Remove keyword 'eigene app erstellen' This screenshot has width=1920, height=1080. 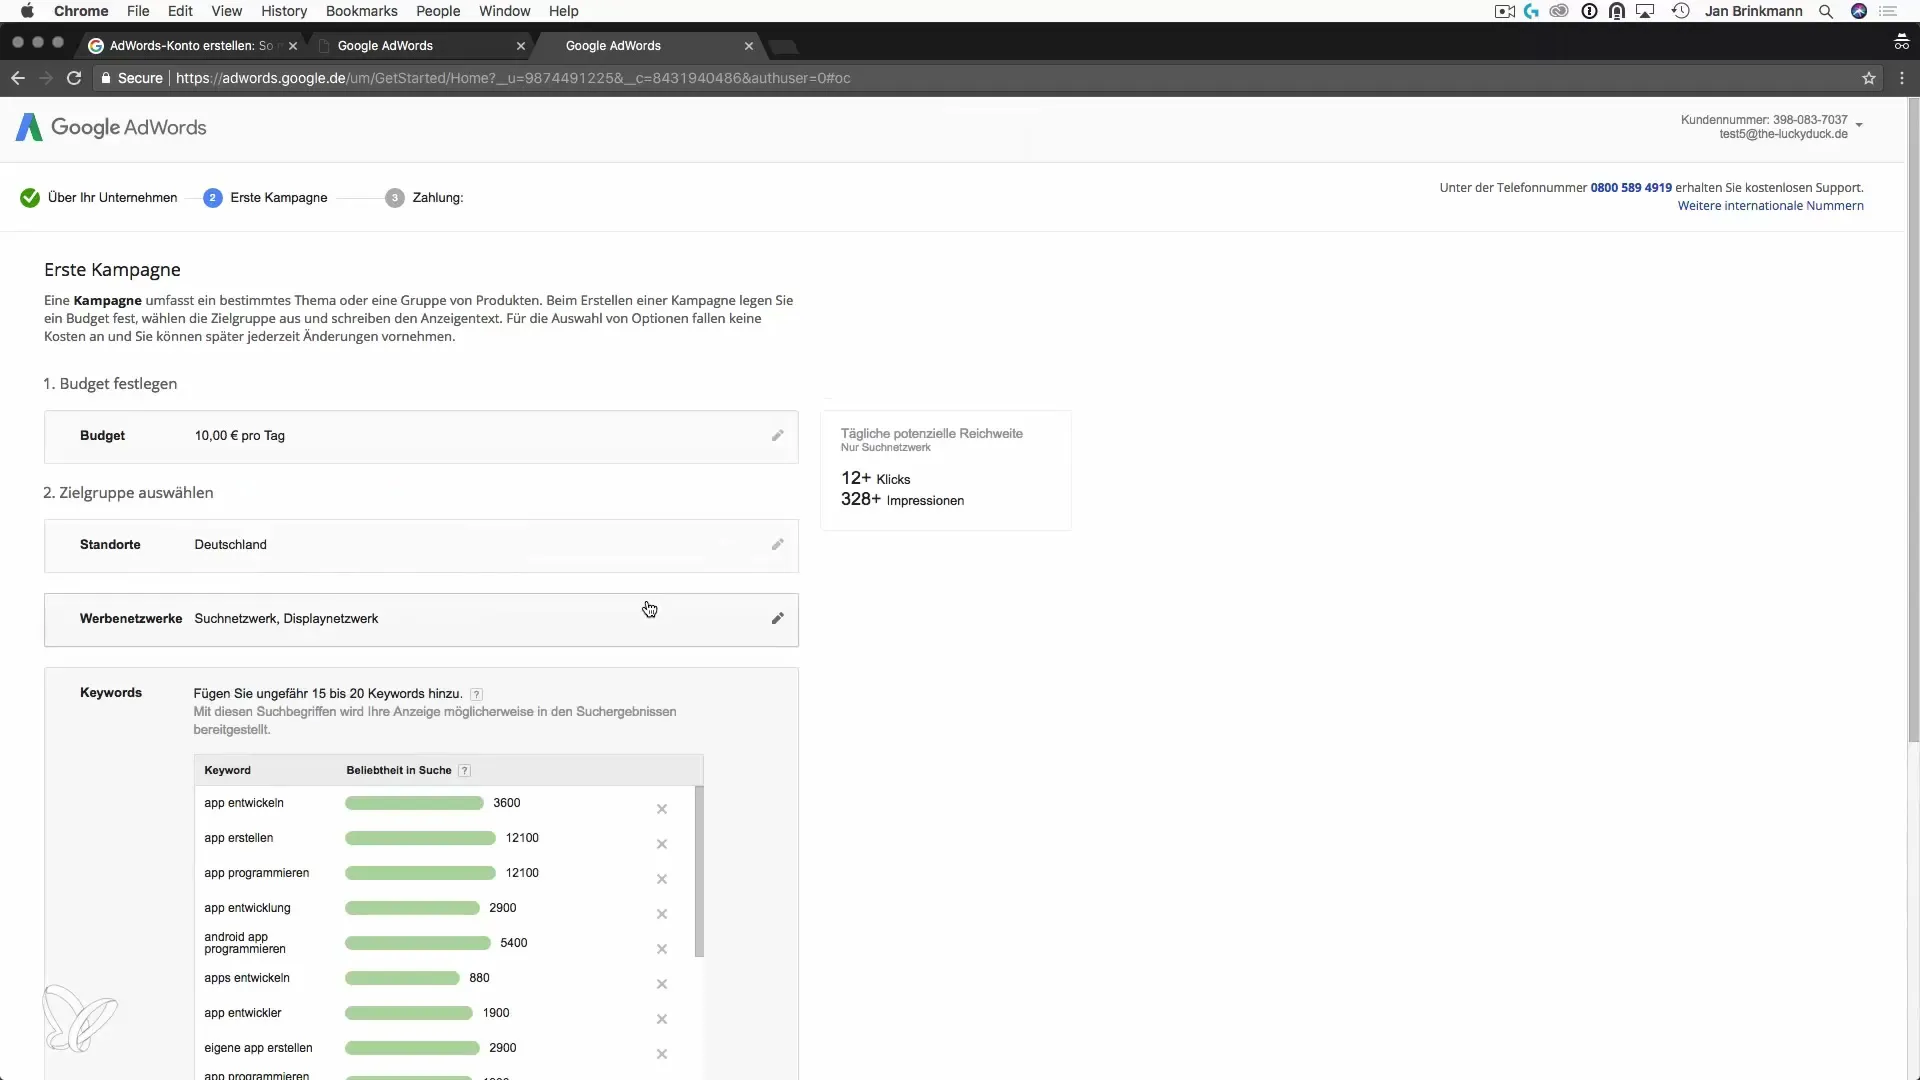(661, 1054)
